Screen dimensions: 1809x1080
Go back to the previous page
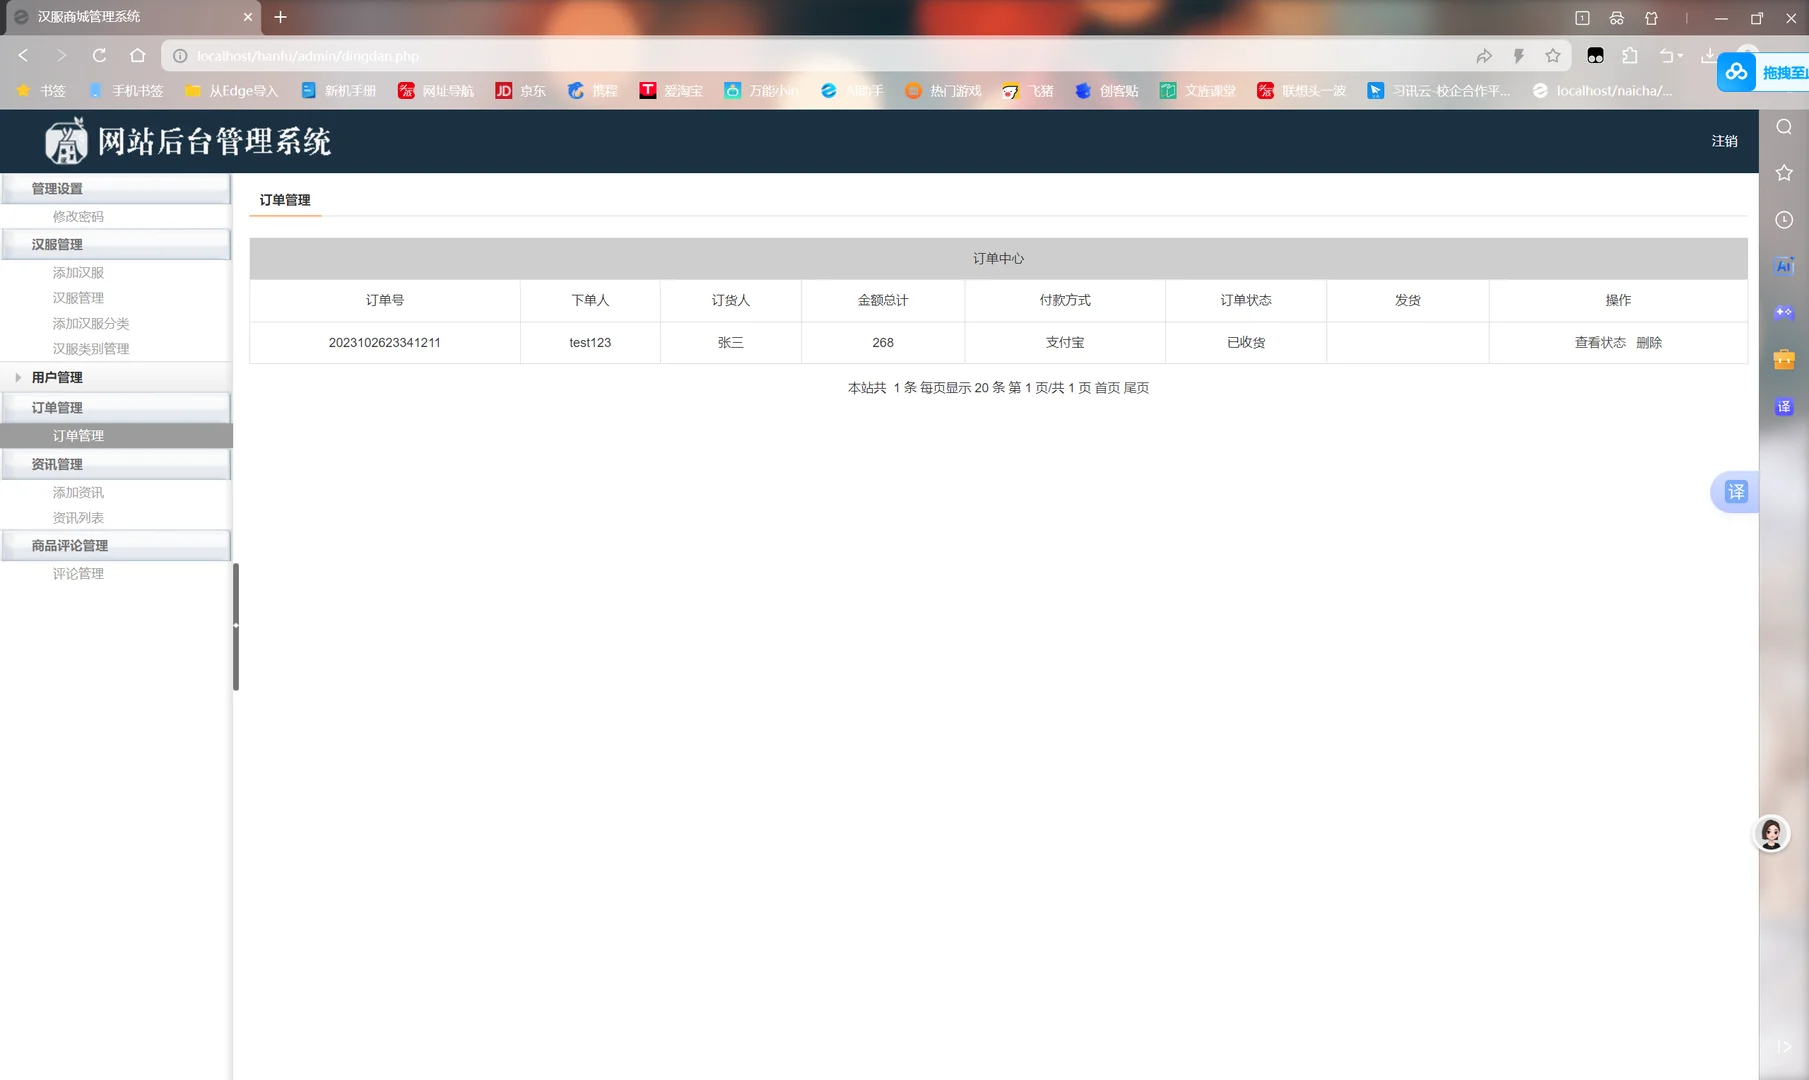click(24, 56)
